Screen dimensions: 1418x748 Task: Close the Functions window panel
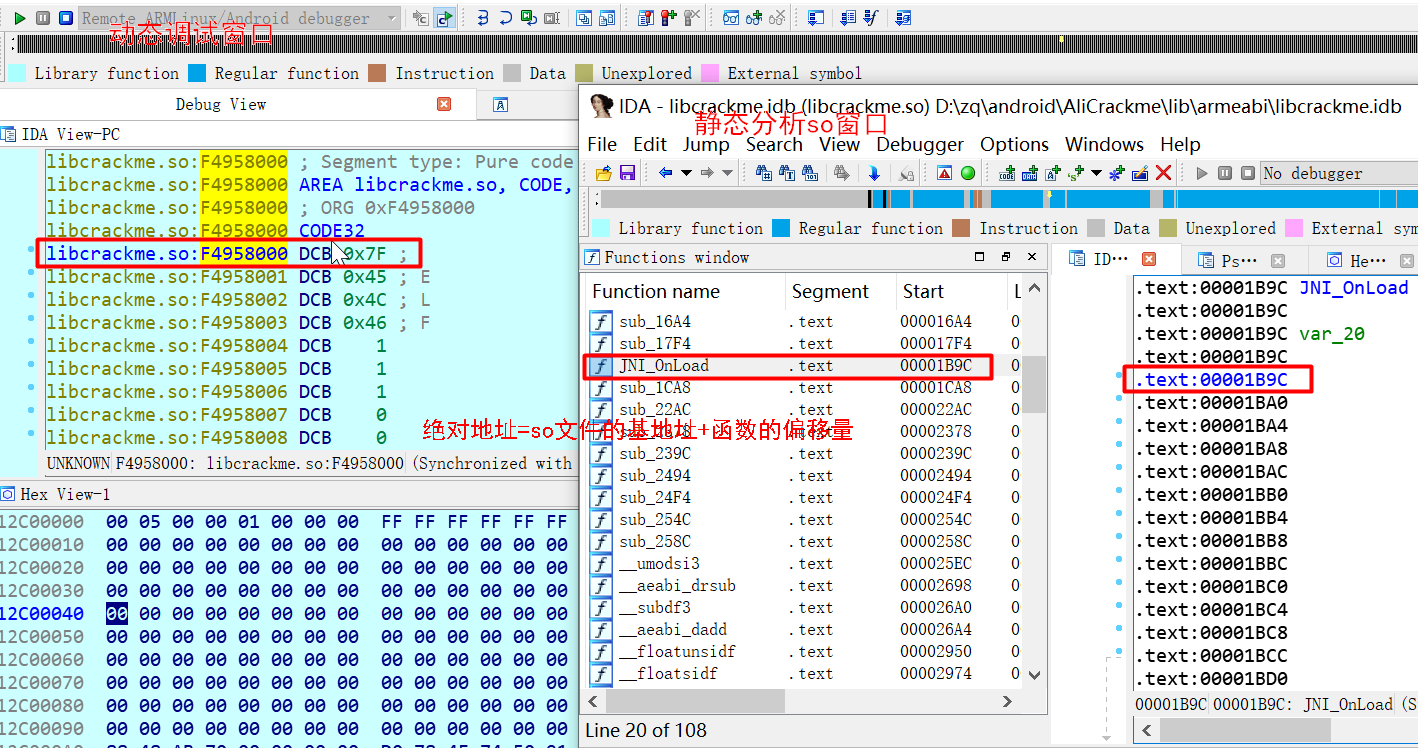pyautogui.click(x=1032, y=257)
